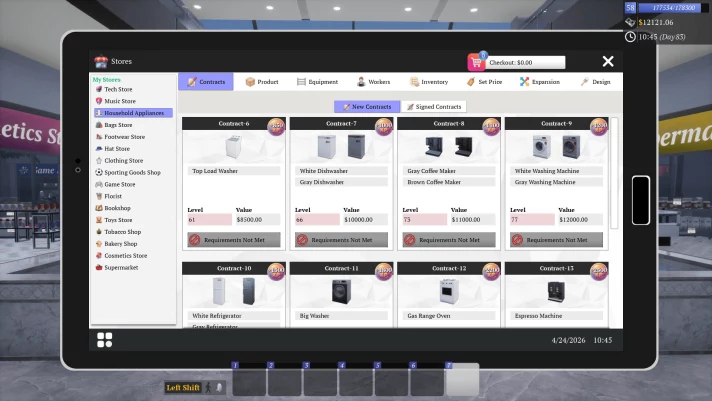712x401 pixels.
Task: Open the Product tab
Action: (x=262, y=82)
